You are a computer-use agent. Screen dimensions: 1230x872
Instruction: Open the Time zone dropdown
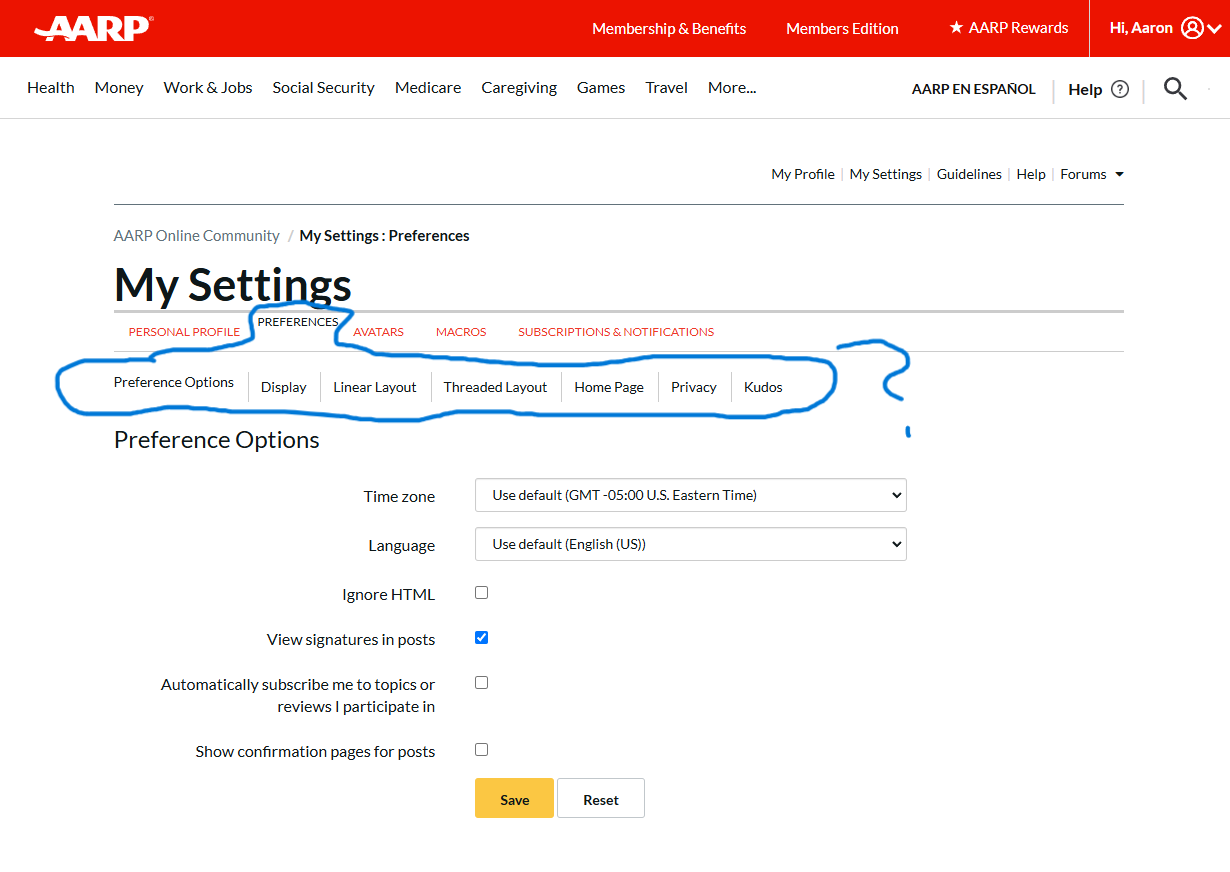[x=690, y=495]
